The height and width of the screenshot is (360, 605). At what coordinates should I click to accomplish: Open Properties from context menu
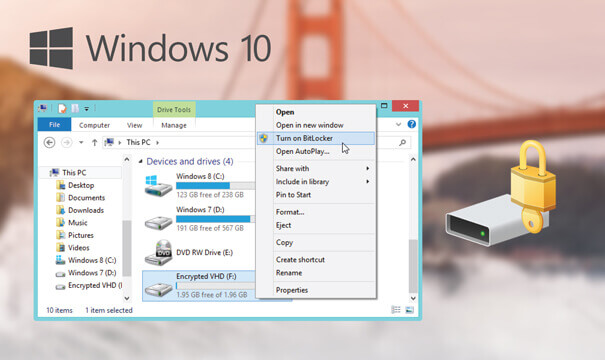click(x=292, y=290)
